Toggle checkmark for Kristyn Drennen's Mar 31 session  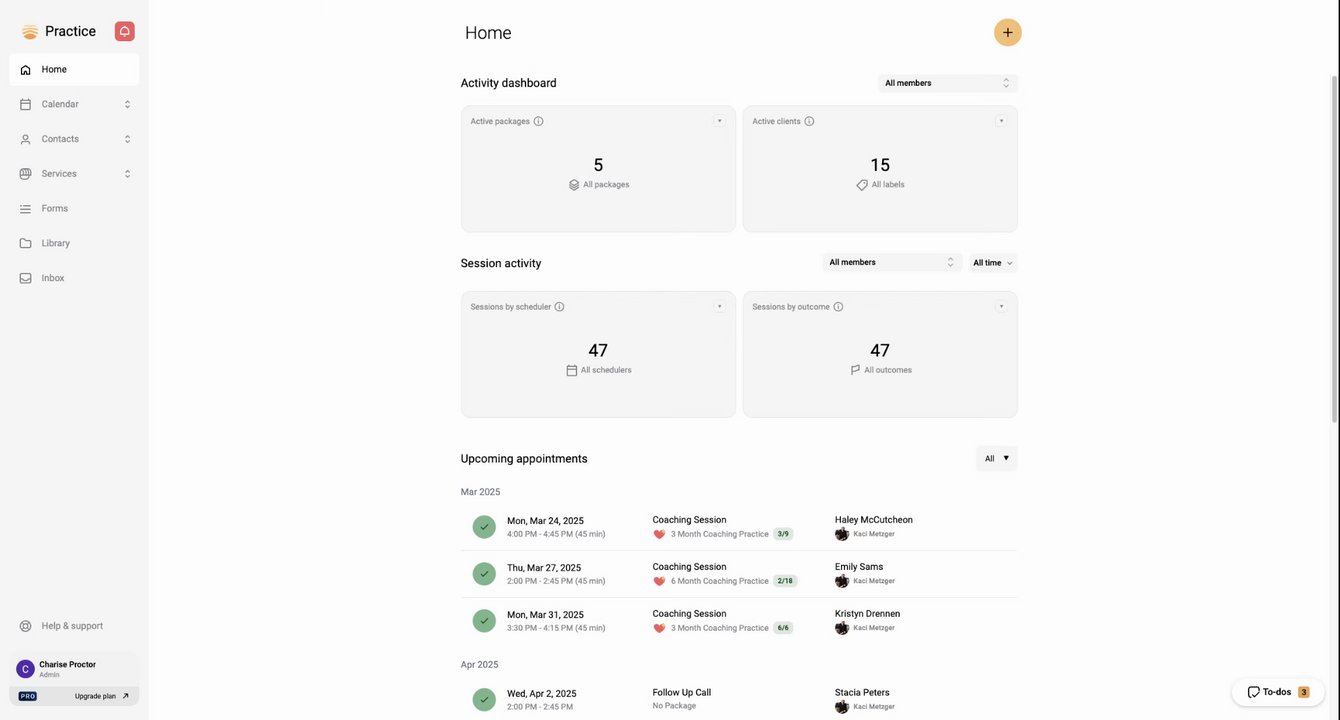[x=484, y=621]
